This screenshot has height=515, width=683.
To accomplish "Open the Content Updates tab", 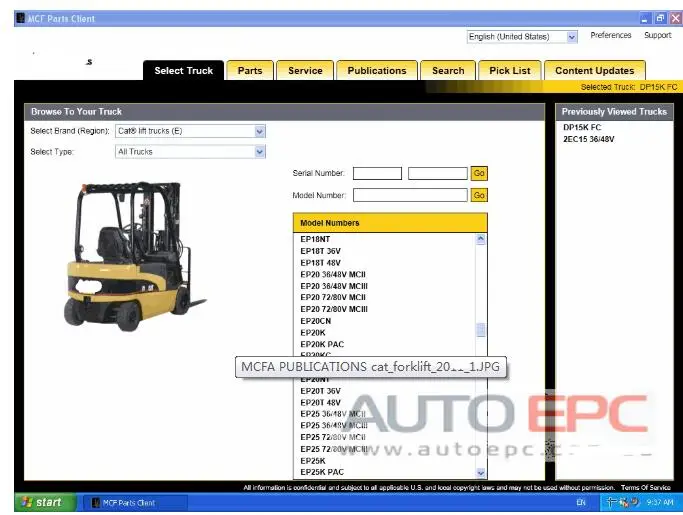I will [x=595, y=71].
